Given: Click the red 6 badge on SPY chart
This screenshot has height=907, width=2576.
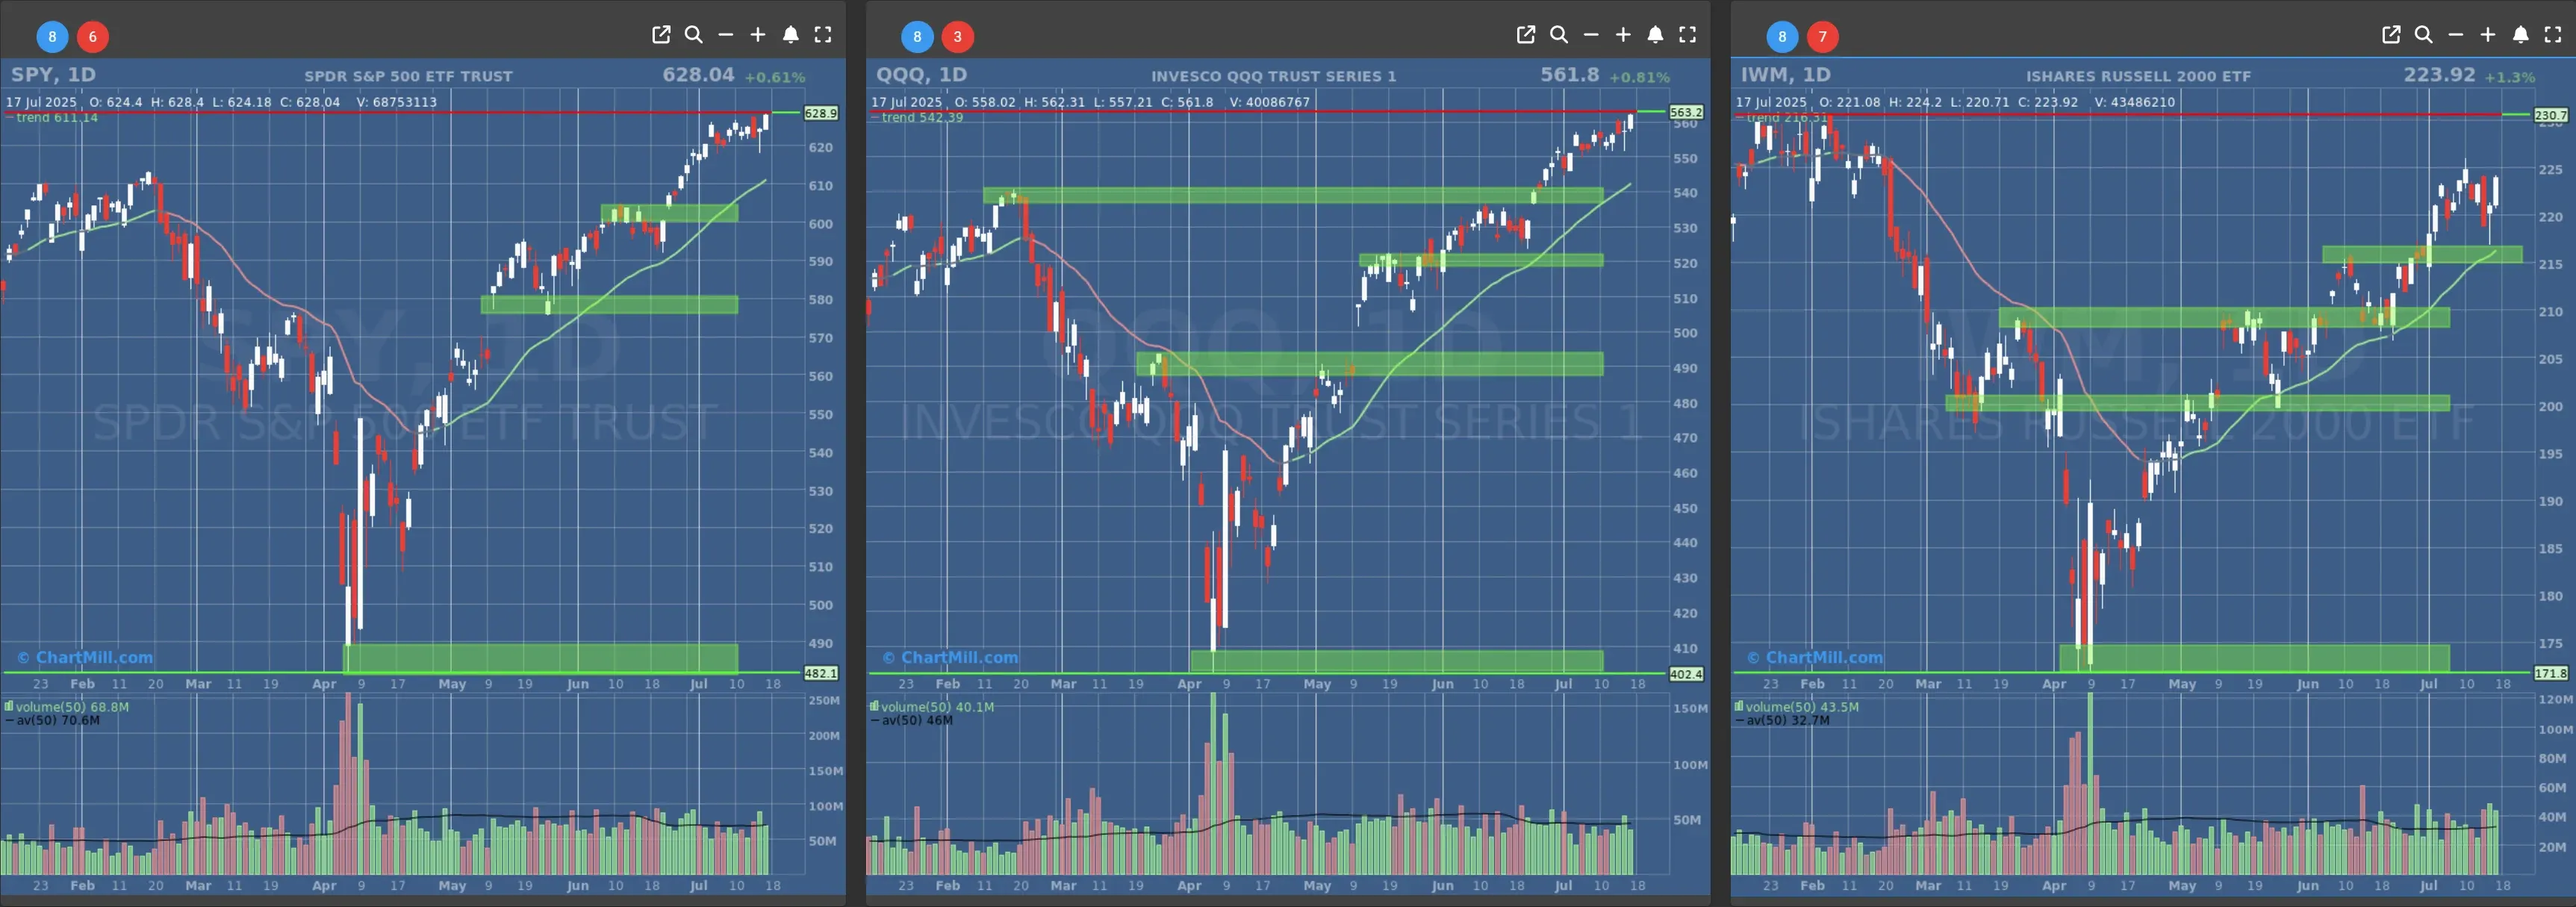Looking at the screenshot, I should [93, 37].
